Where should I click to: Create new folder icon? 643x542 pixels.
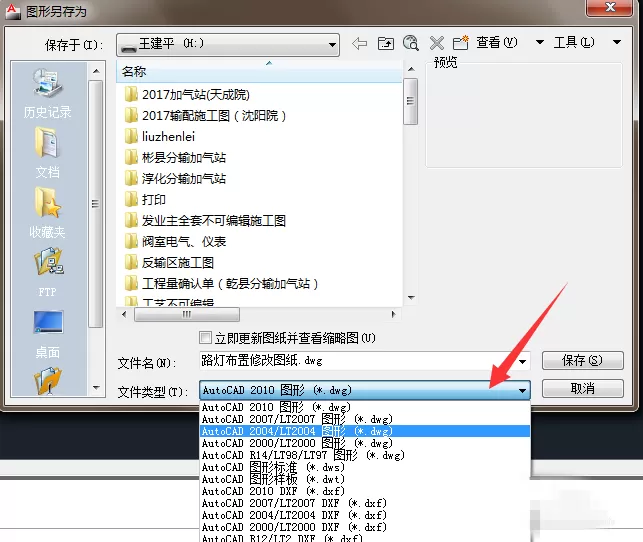[x=461, y=43]
